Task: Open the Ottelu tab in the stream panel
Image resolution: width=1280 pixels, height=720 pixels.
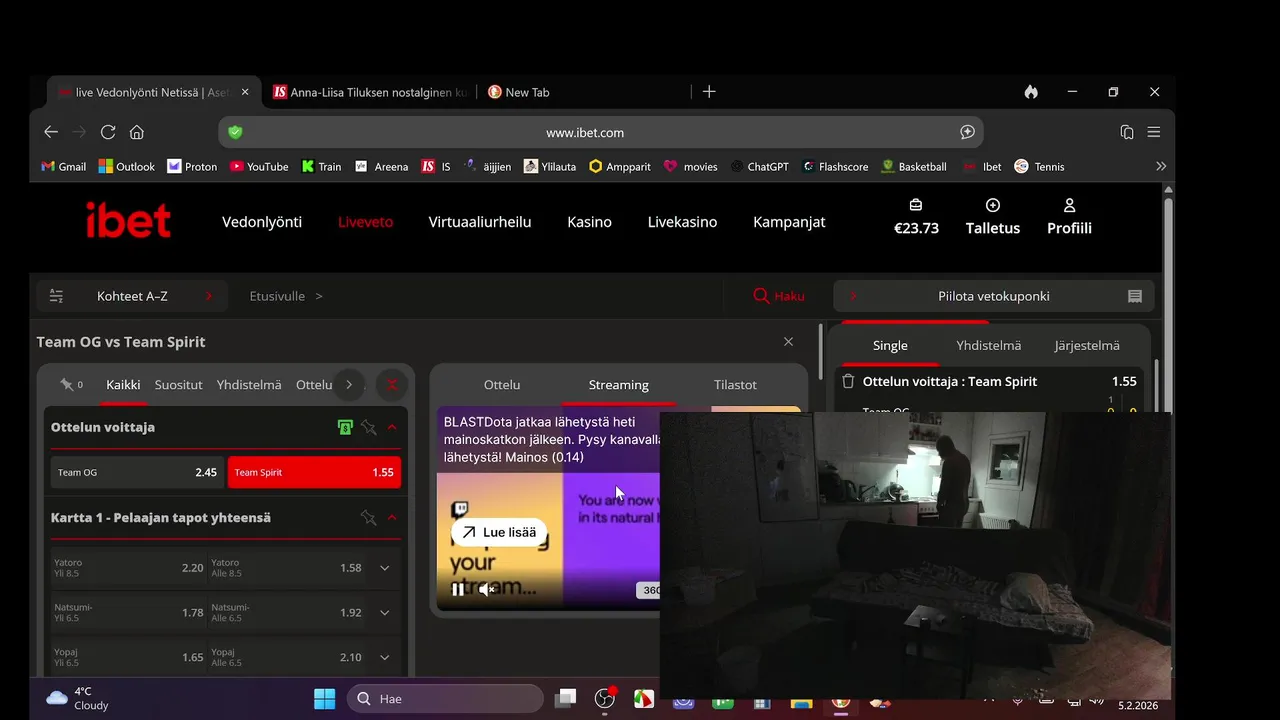Action: tap(502, 385)
